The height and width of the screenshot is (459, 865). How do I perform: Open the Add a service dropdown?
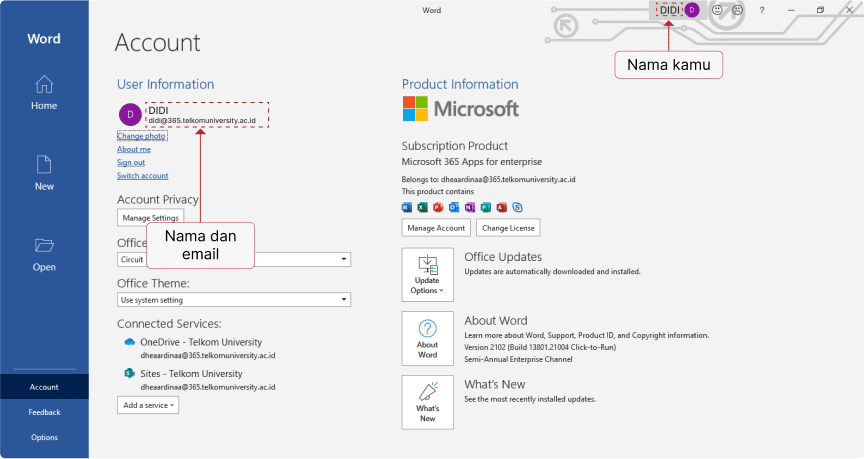click(x=148, y=405)
